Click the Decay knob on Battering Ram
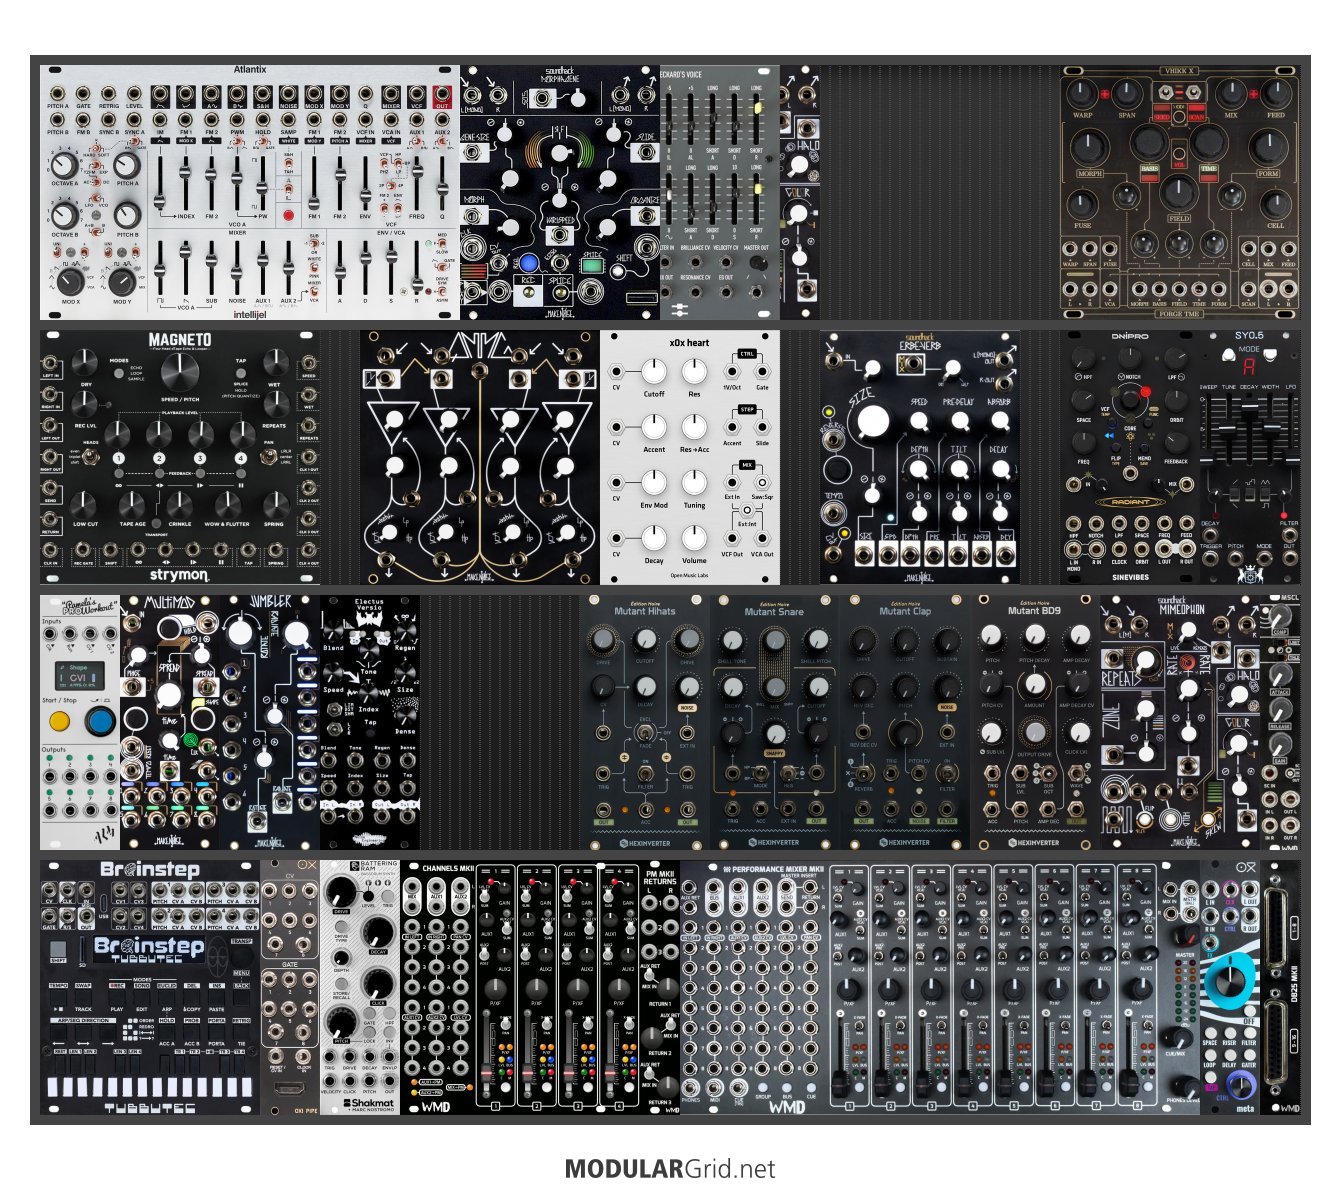 pyautogui.click(x=379, y=932)
